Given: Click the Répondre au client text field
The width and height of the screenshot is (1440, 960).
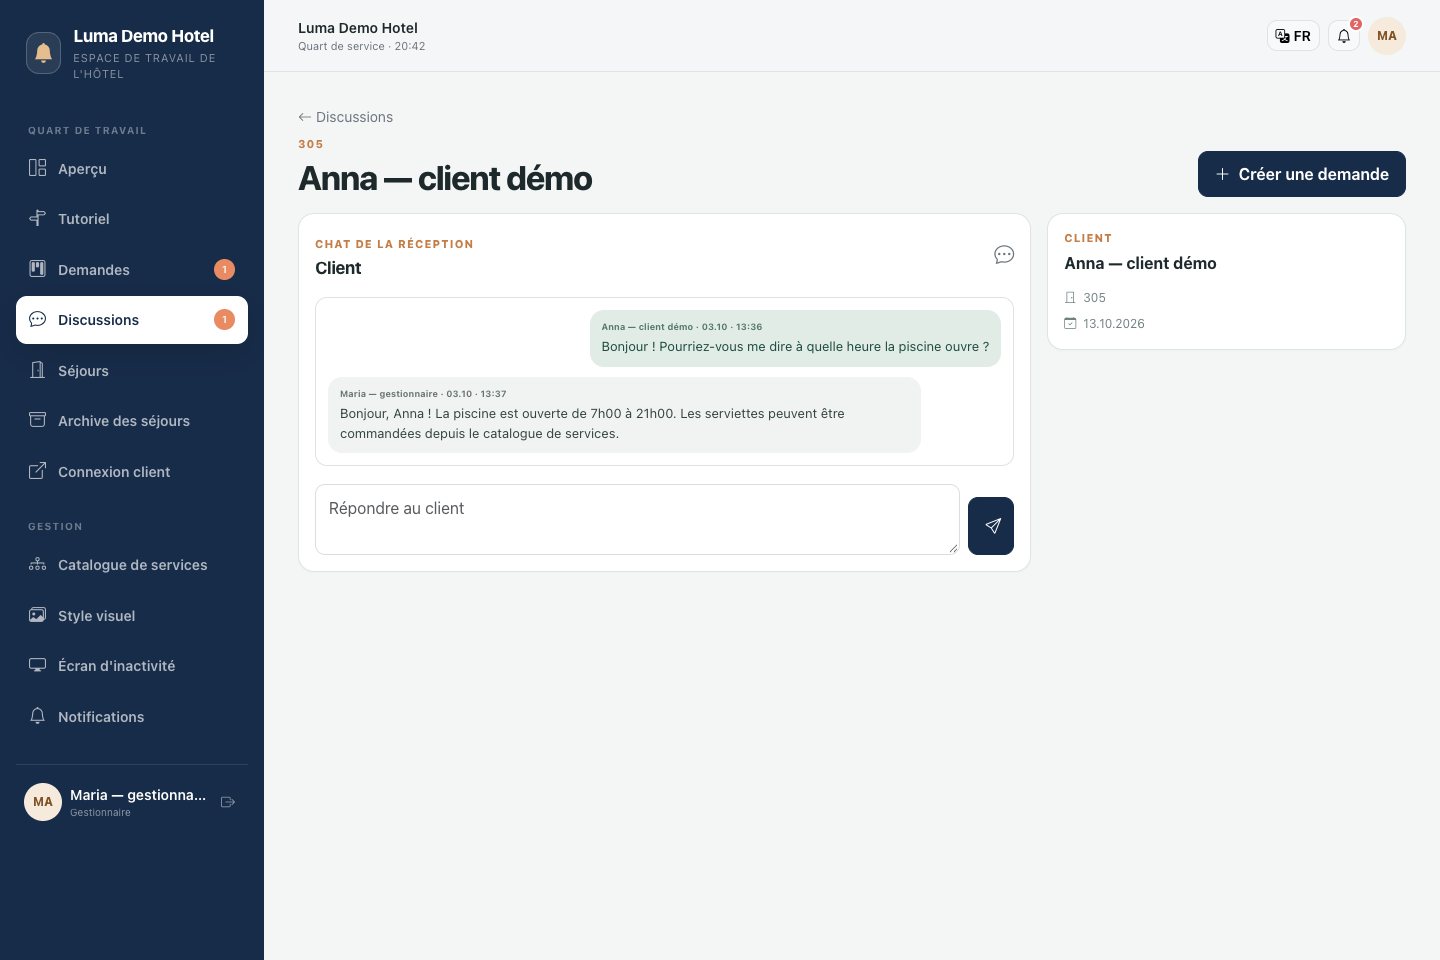Looking at the screenshot, I should click(637, 519).
